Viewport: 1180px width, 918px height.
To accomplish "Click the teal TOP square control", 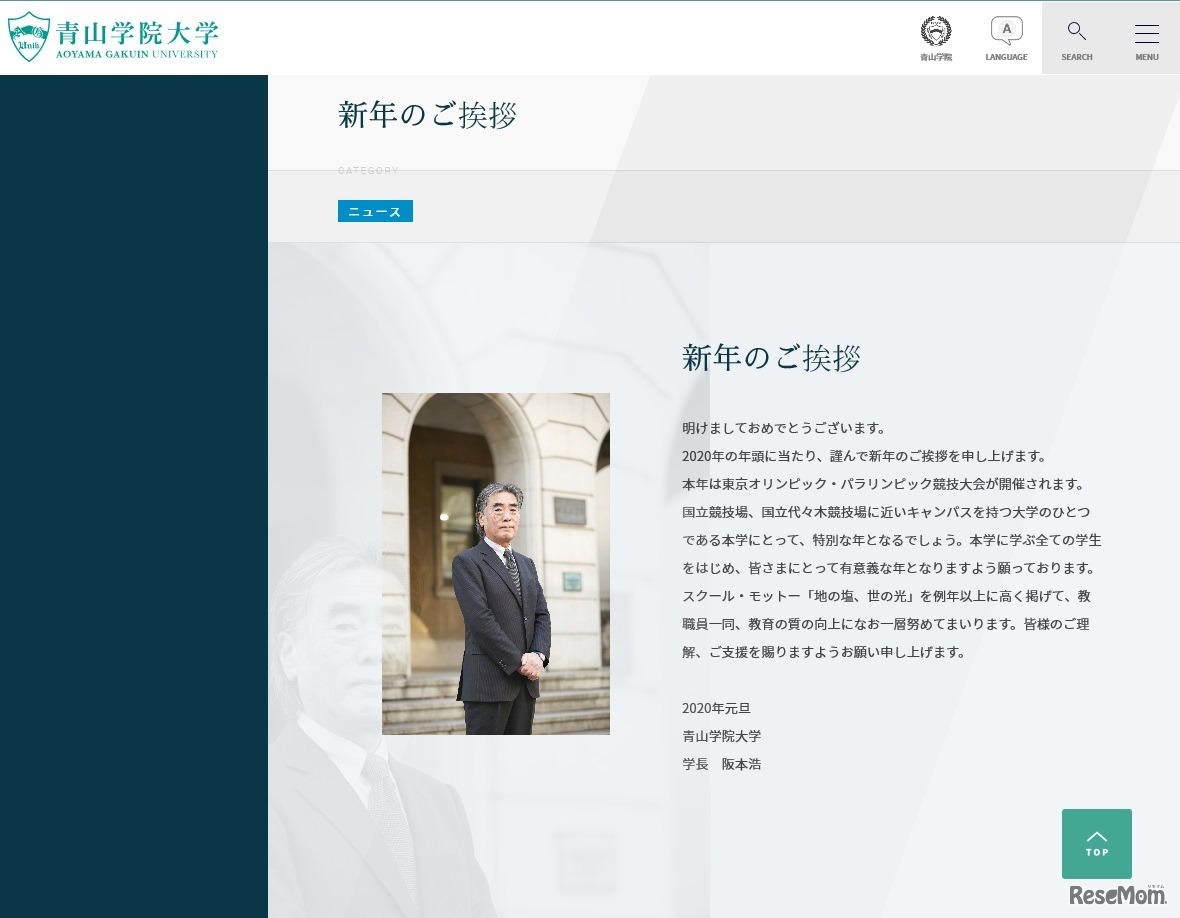I will tap(1096, 843).
